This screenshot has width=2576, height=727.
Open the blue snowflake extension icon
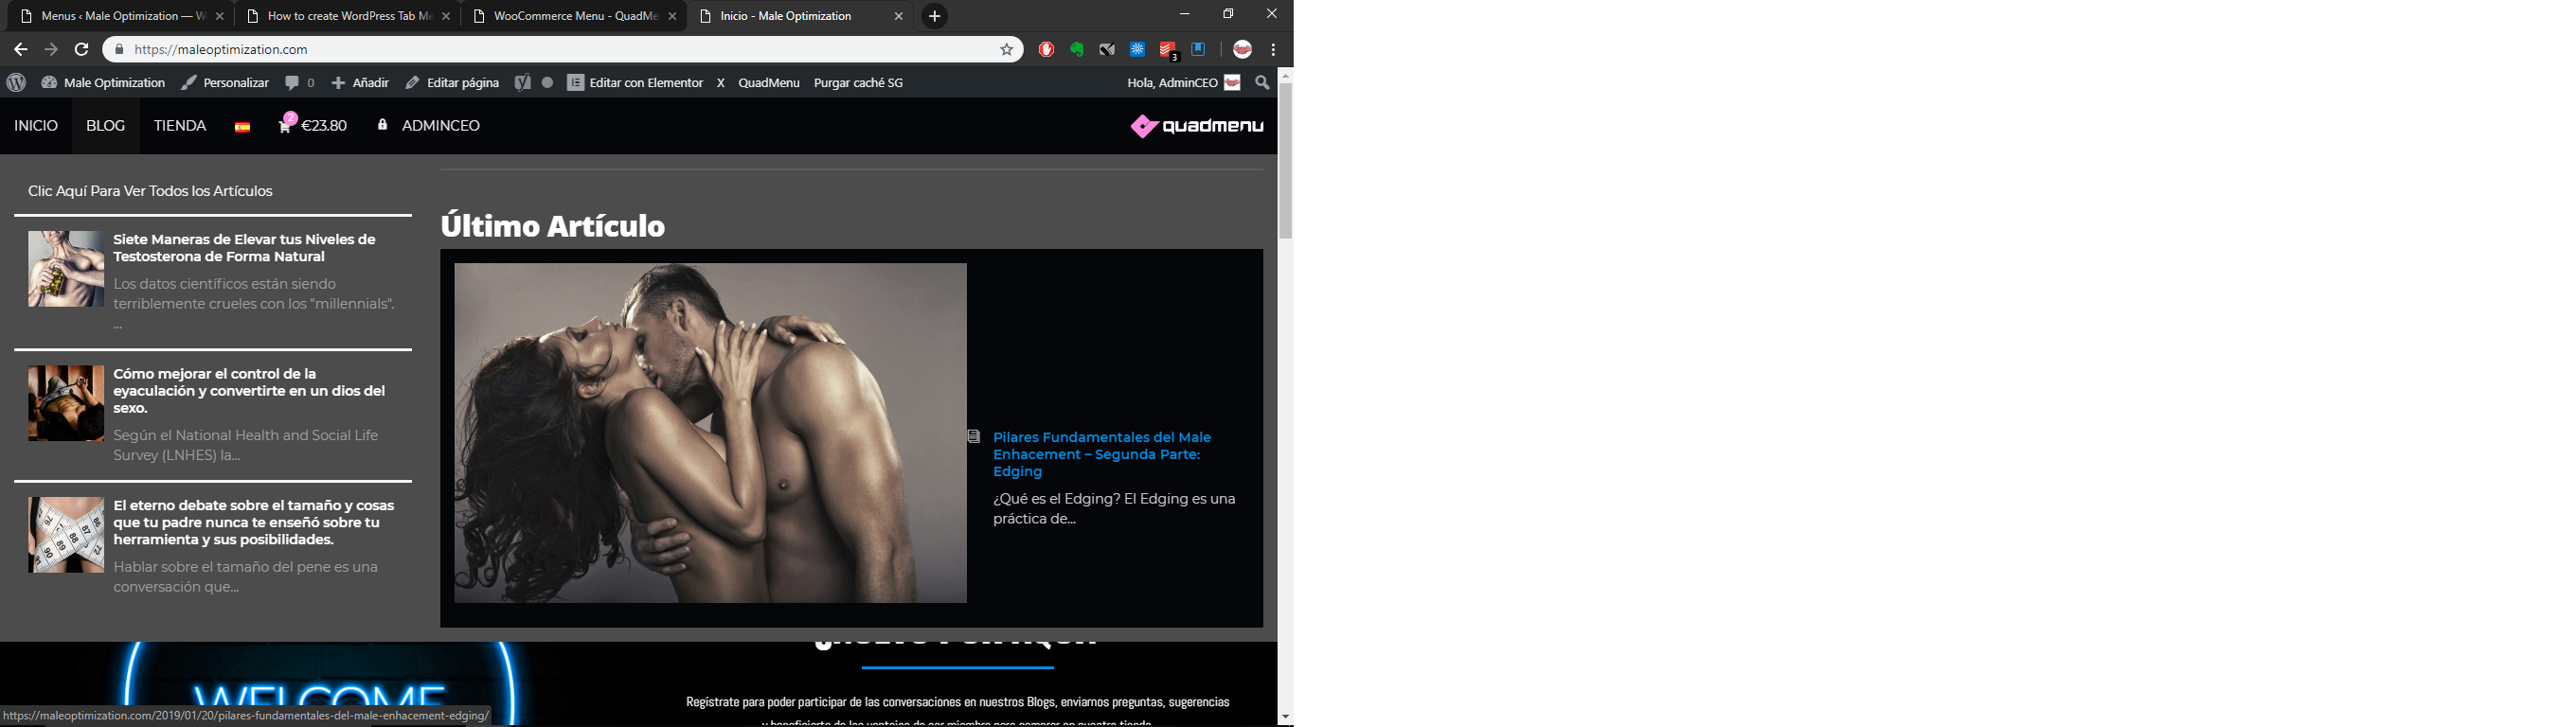coord(1137,49)
